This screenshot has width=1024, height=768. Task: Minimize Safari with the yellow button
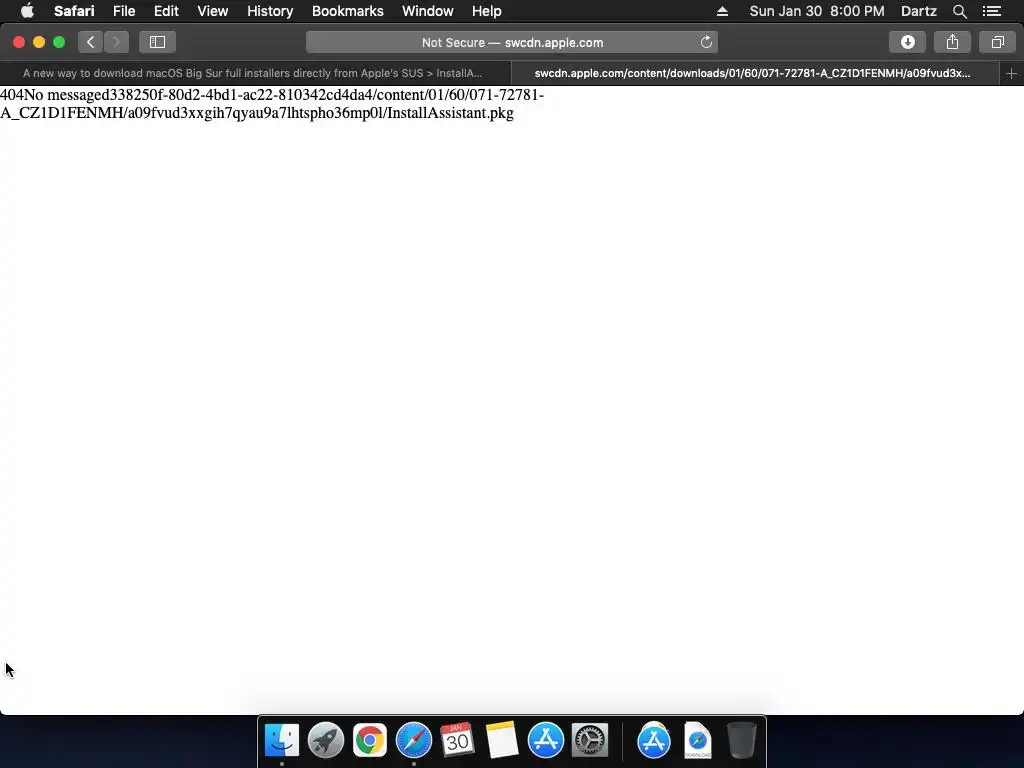point(39,42)
